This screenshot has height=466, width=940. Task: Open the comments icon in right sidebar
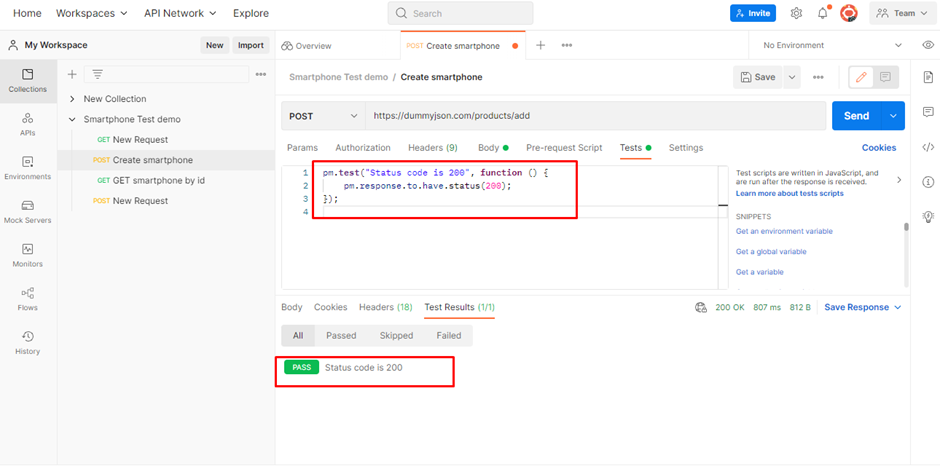click(928, 112)
